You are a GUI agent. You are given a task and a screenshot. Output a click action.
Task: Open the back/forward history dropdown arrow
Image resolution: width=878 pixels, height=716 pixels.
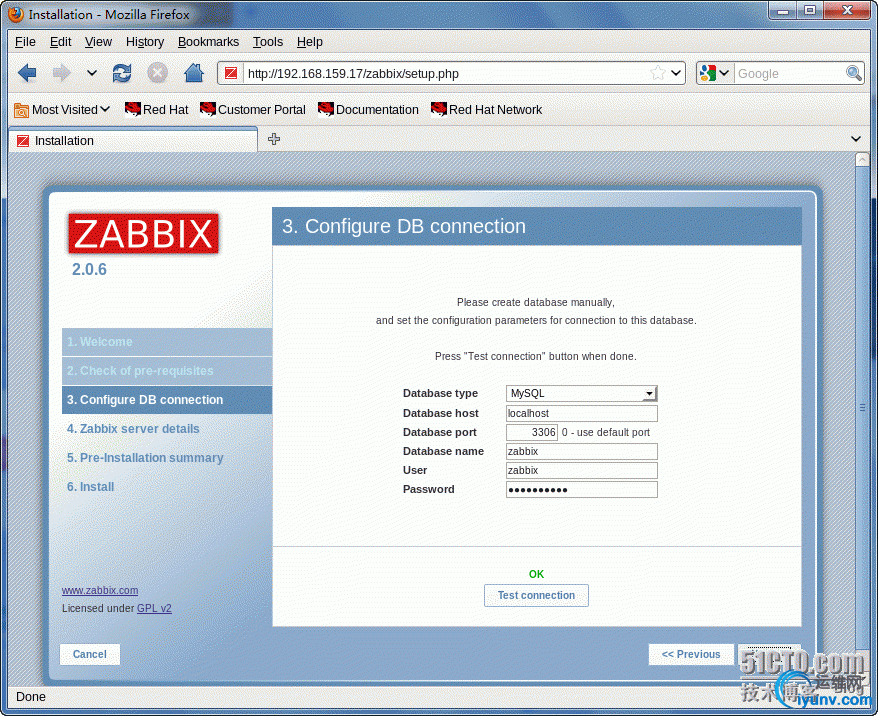pyautogui.click(x=92, y=73)
